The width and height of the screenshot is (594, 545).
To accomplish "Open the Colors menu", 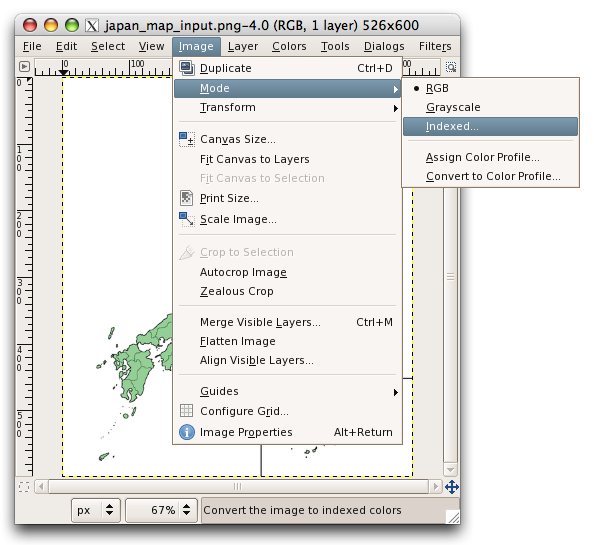I will (289, 46).
